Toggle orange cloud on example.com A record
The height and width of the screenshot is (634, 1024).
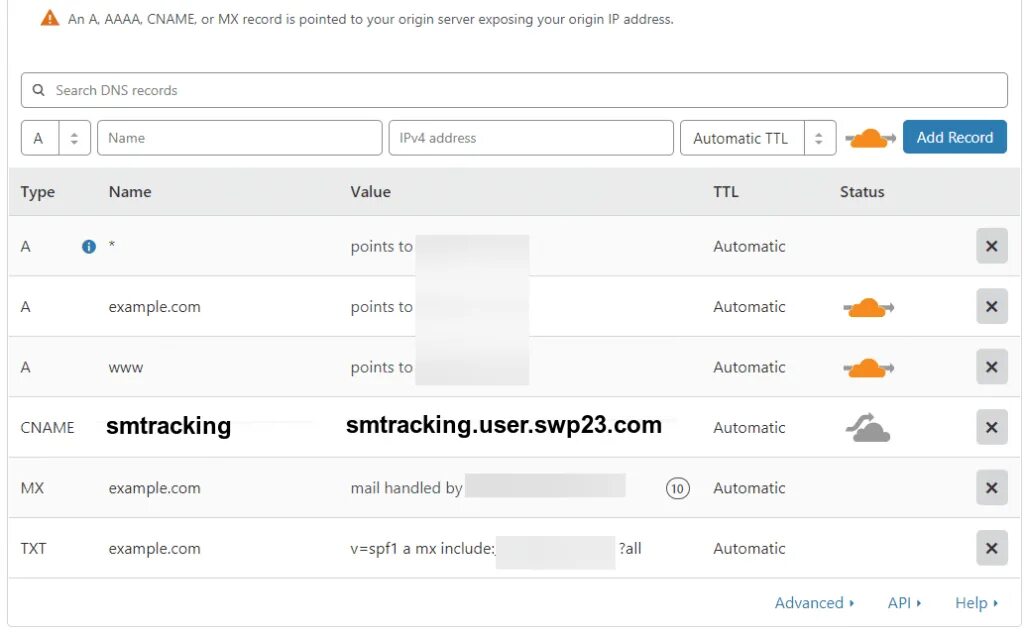click(x=869, y=307)
